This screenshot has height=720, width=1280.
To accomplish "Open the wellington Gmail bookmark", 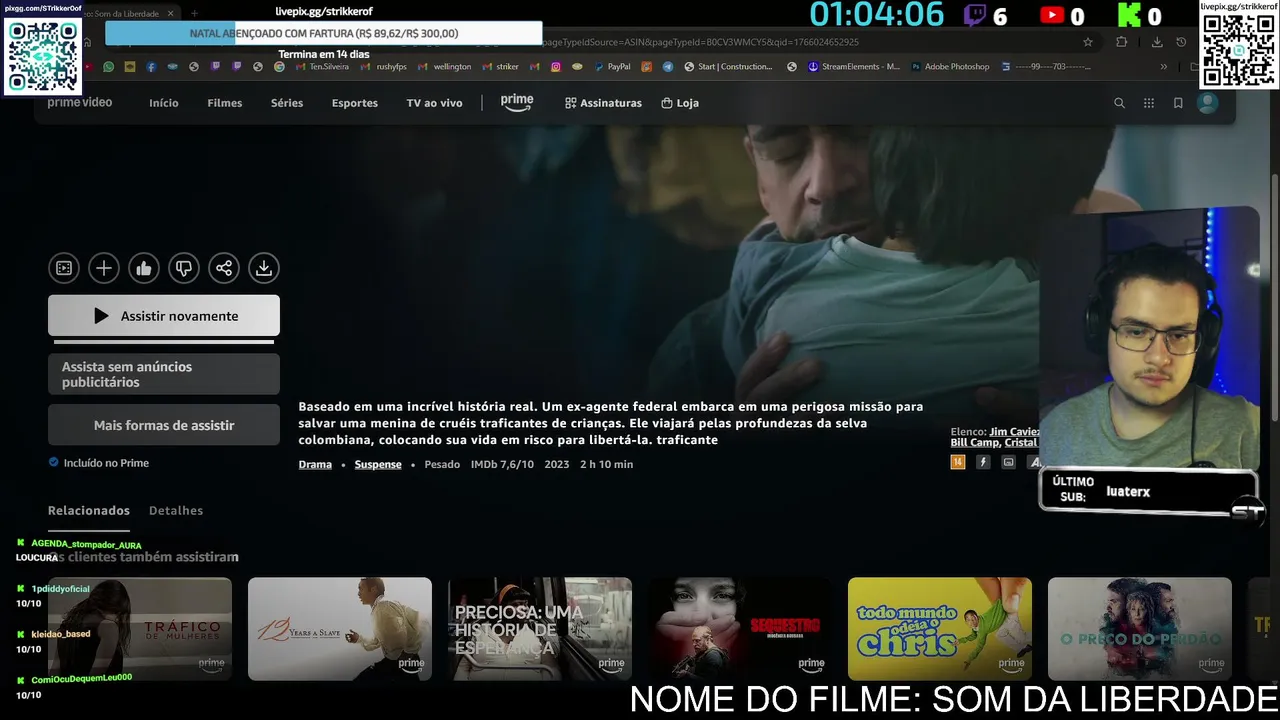I will [x=445, y=67].
